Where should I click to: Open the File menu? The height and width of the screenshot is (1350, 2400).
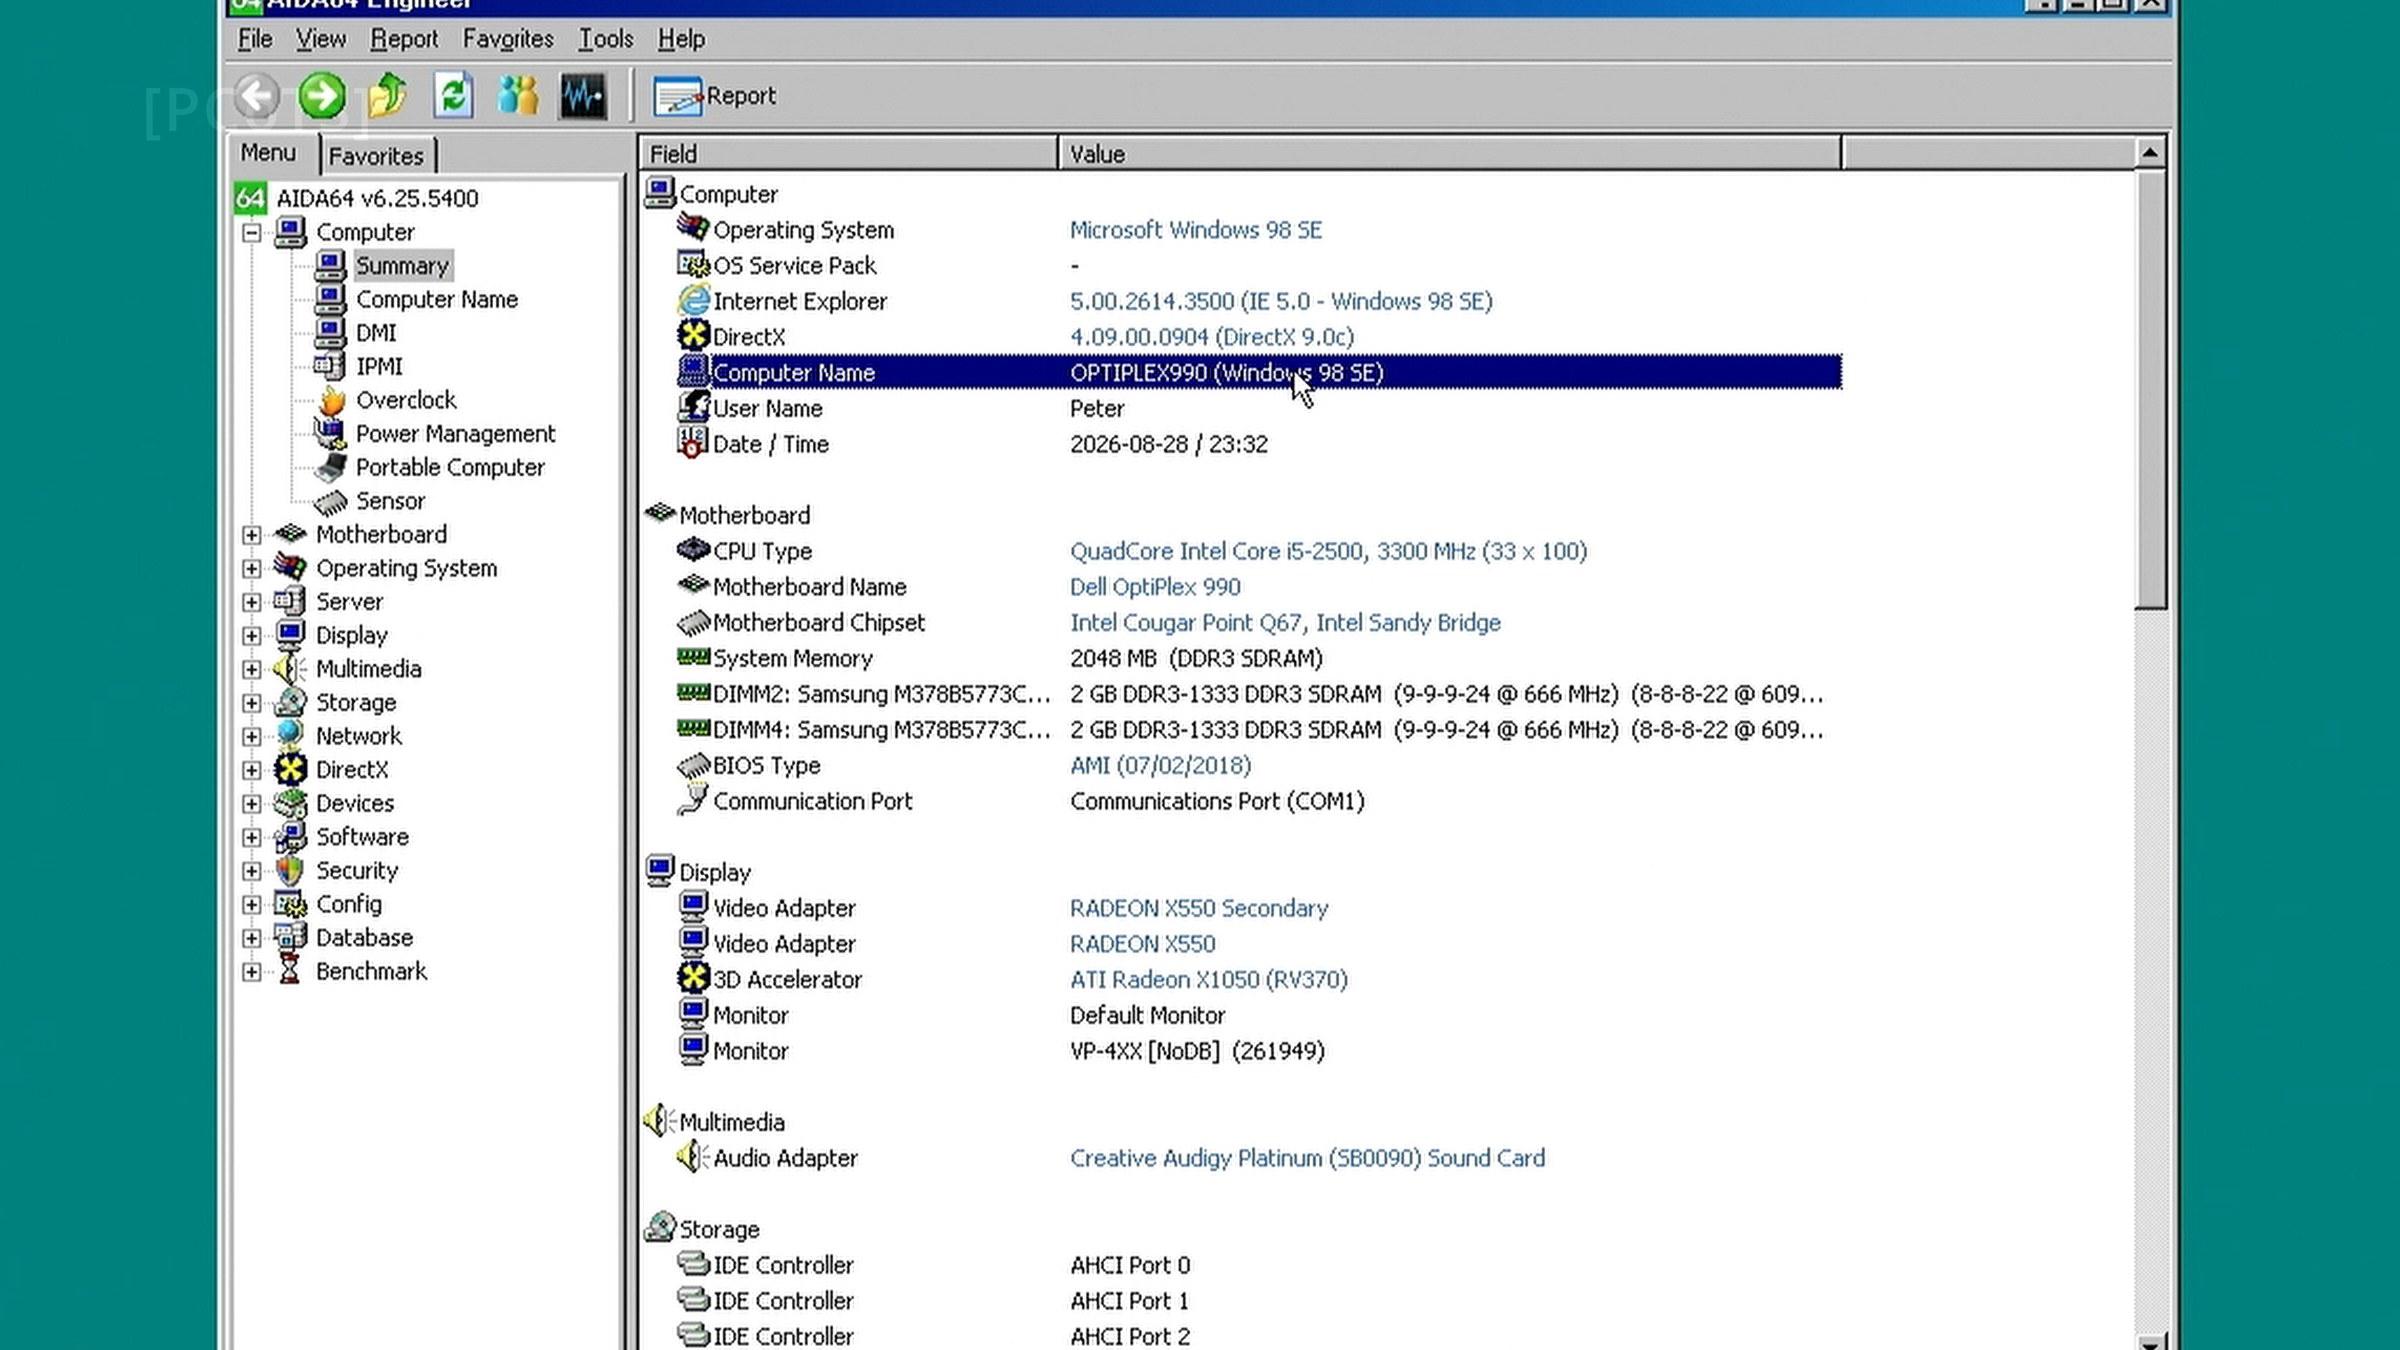(x=255, y=39)
